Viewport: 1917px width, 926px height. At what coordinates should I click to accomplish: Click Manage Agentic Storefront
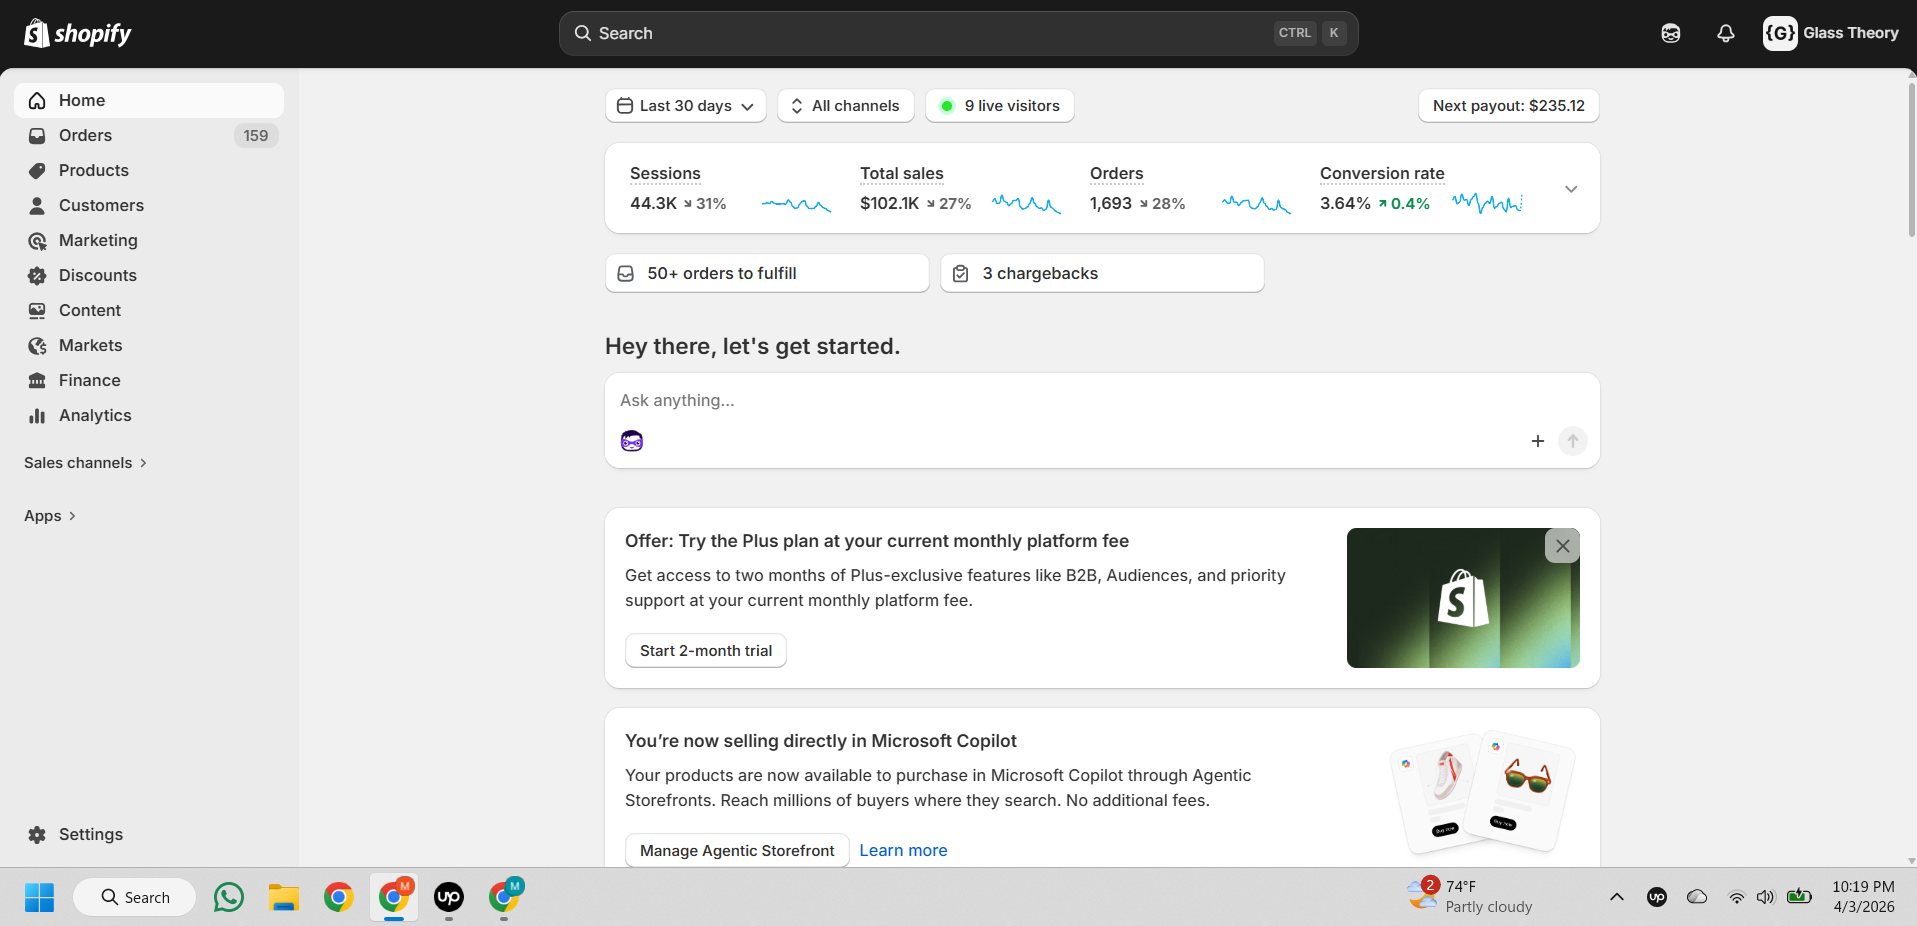tap(737, 850)
